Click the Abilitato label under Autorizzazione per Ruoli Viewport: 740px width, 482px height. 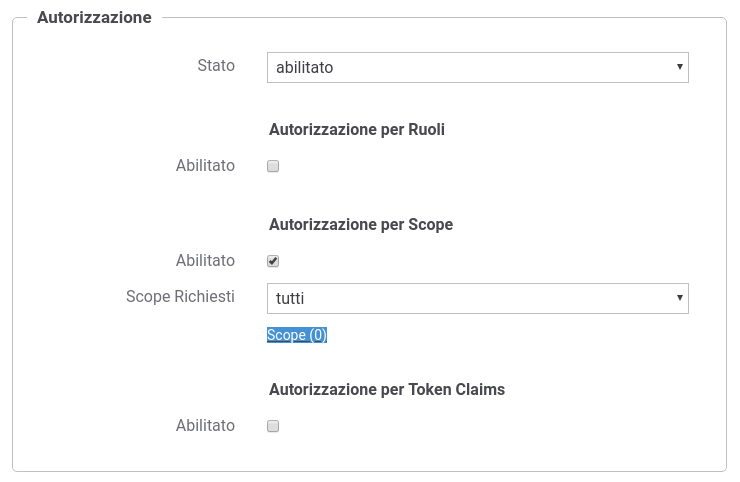[x=205, y=166]
